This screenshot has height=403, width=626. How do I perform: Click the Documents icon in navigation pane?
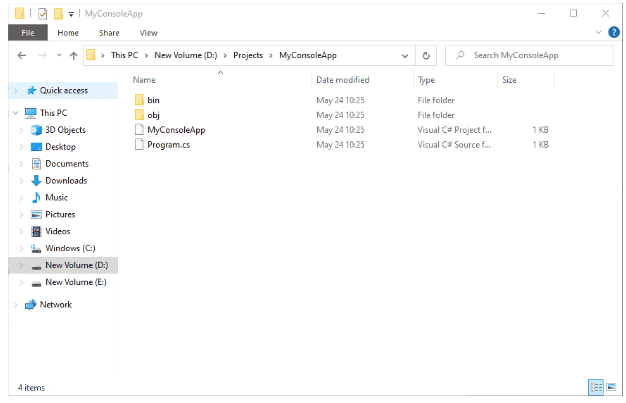click(x=36, y=164)
